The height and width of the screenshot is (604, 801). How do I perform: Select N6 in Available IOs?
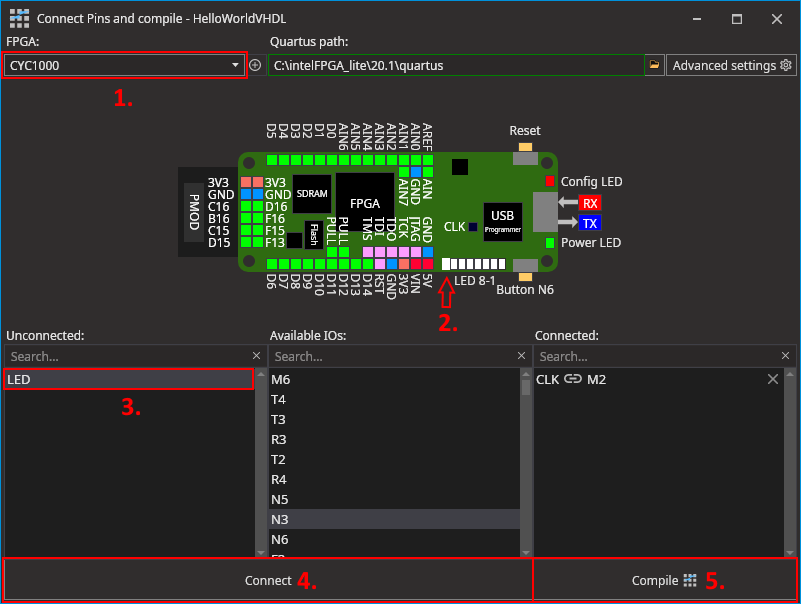pos(394,539)
